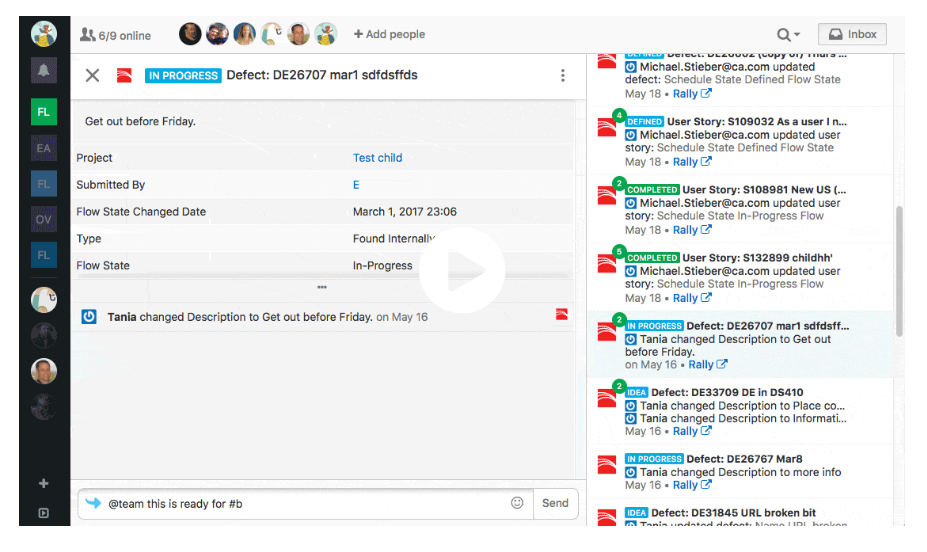This screenshot has height=552, width=927.
Task: Add a new flow with plus icon
Action: 44,483
